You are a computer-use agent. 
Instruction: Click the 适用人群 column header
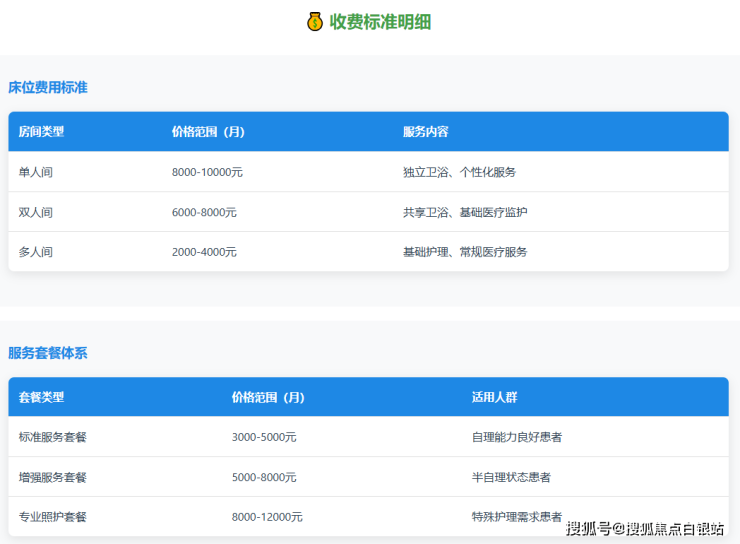coord(494,397)
